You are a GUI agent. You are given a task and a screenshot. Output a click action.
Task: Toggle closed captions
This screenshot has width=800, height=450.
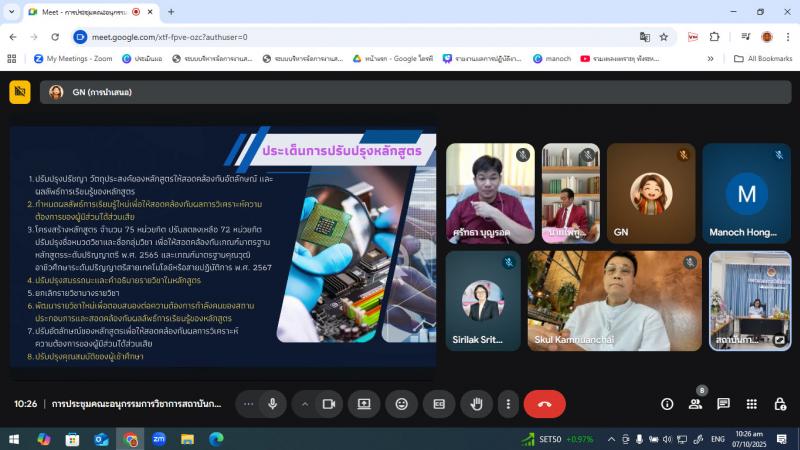point(439,404)
